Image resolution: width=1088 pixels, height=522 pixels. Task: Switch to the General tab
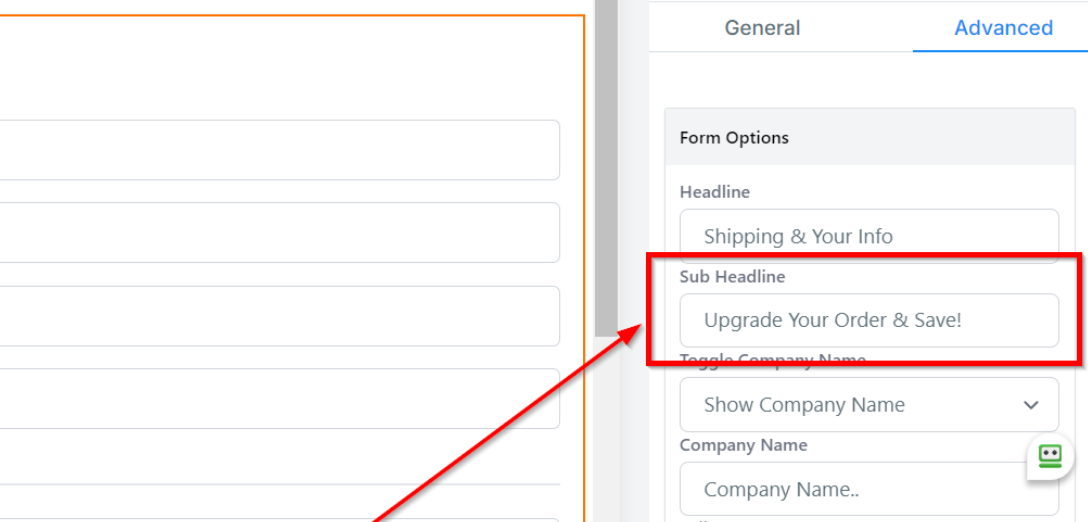(x=762, y=28)
